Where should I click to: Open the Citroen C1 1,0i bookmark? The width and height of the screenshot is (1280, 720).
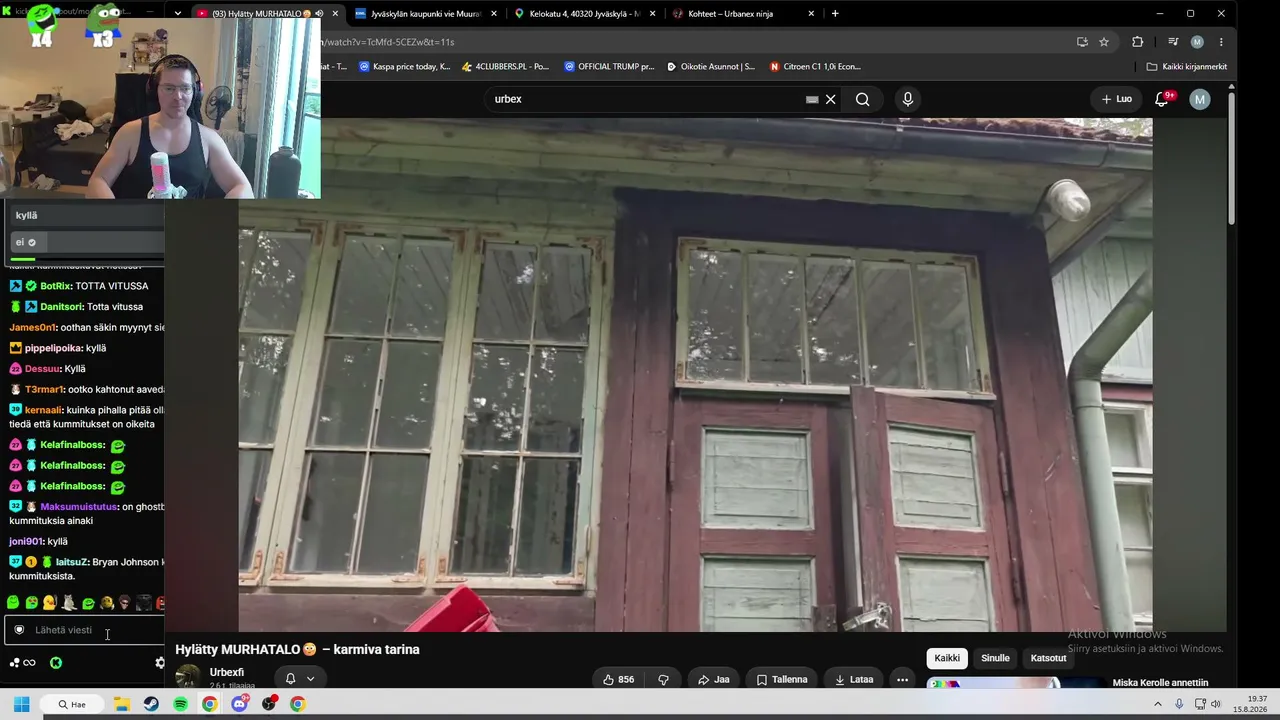pos(815,67)
